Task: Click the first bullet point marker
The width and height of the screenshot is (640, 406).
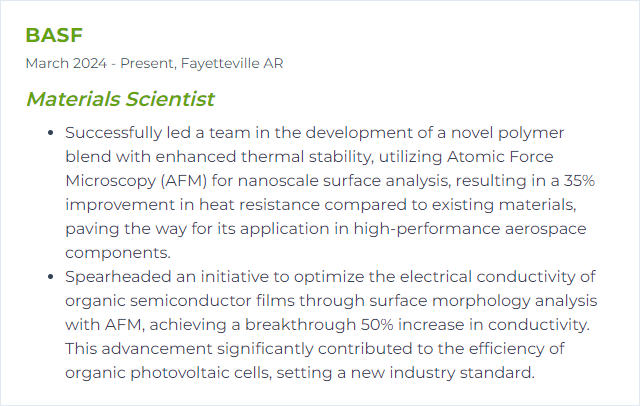Action: [x=51, y=133]
